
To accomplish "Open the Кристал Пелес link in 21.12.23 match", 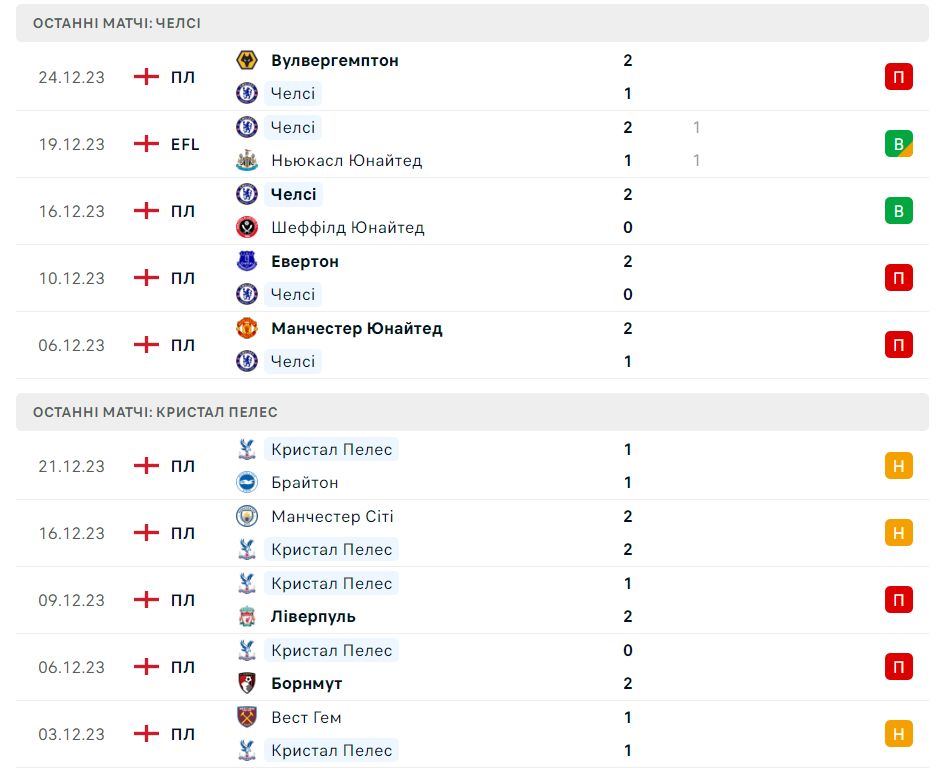I will click(331, 449).
